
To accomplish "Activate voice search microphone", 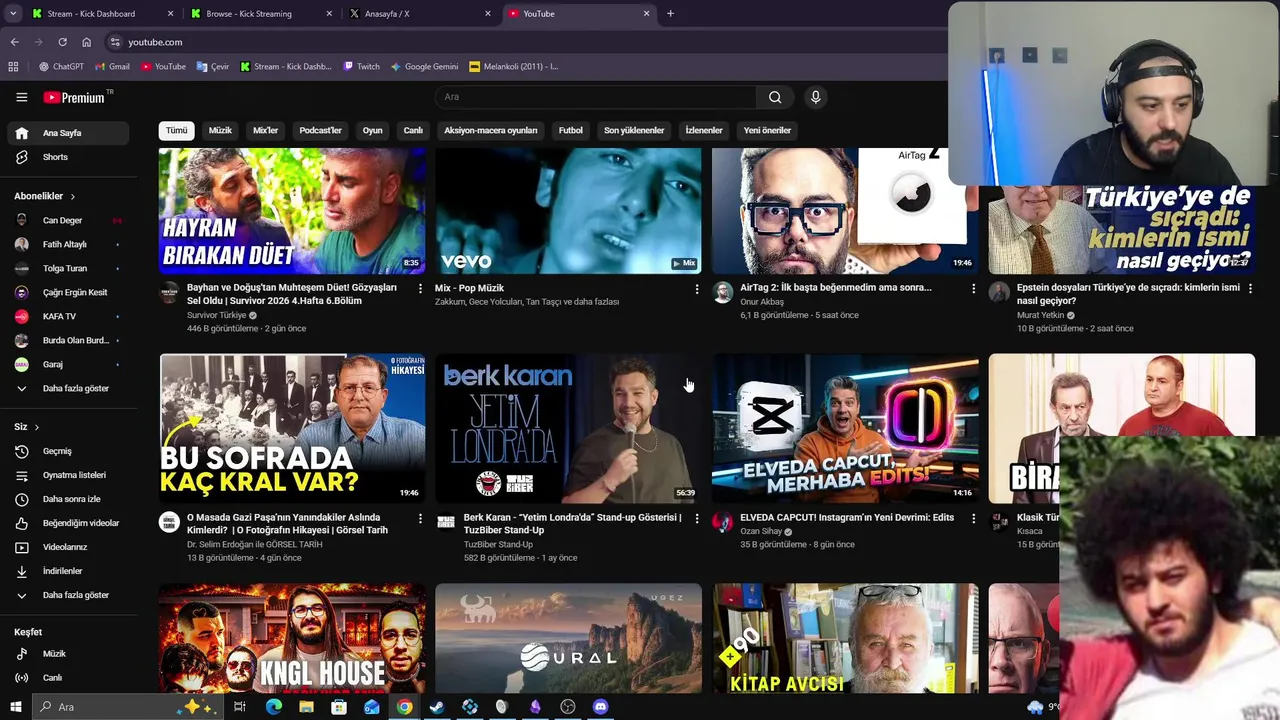I will click(x=815, y=97).
